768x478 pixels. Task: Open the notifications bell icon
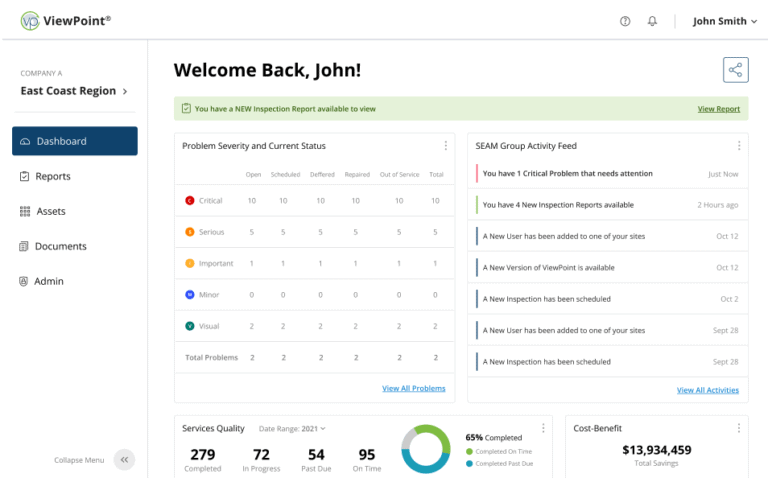coord(653,21)
